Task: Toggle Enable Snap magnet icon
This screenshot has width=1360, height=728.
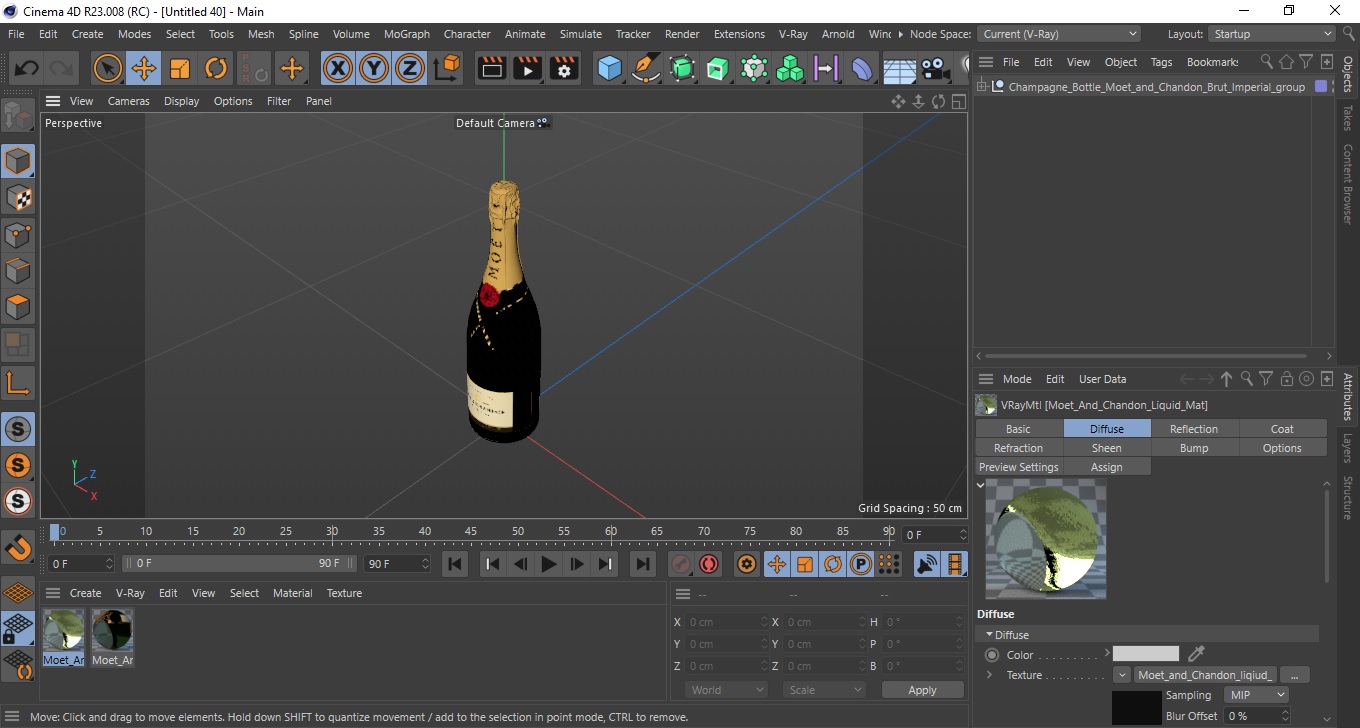Action: pos(18,546)
